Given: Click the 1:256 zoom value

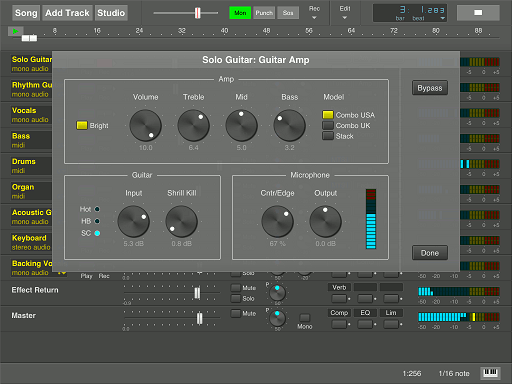Looking at the screenshot, I should coord(412,374).
